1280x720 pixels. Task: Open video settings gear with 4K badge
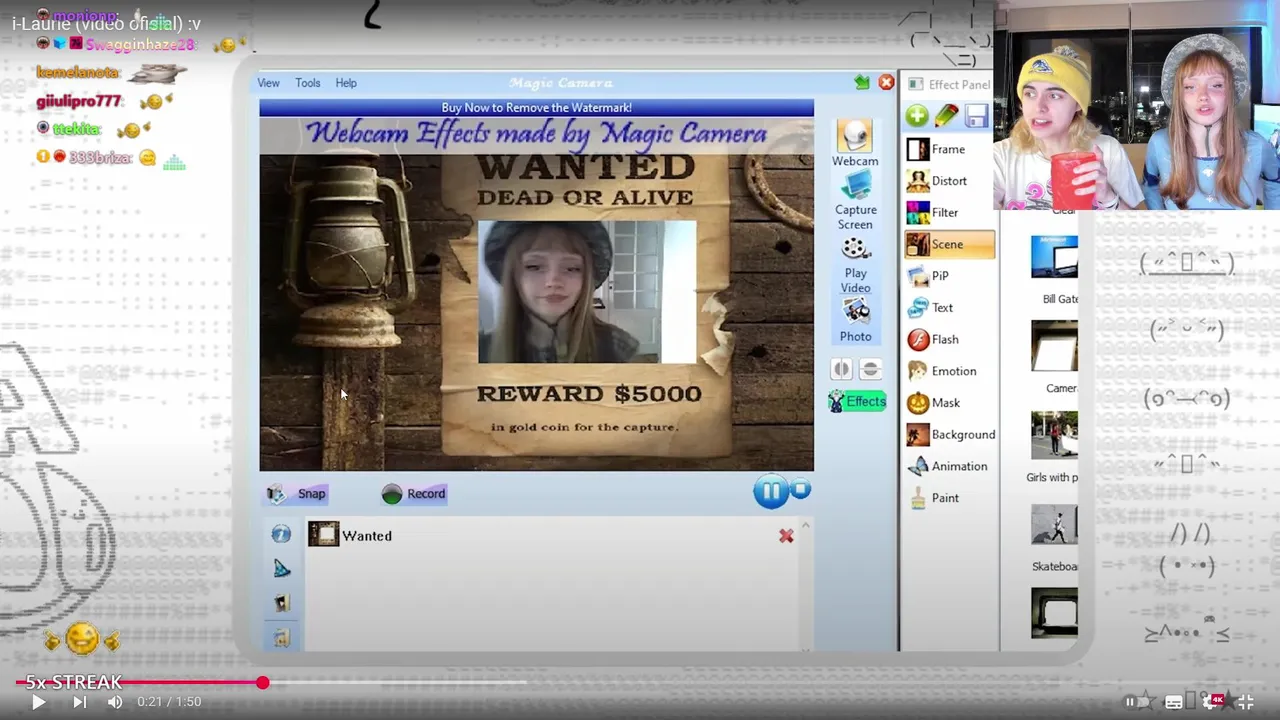1212,702
